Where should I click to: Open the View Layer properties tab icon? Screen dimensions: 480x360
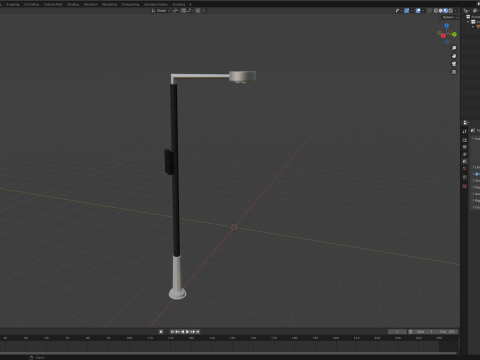[465, 154]
